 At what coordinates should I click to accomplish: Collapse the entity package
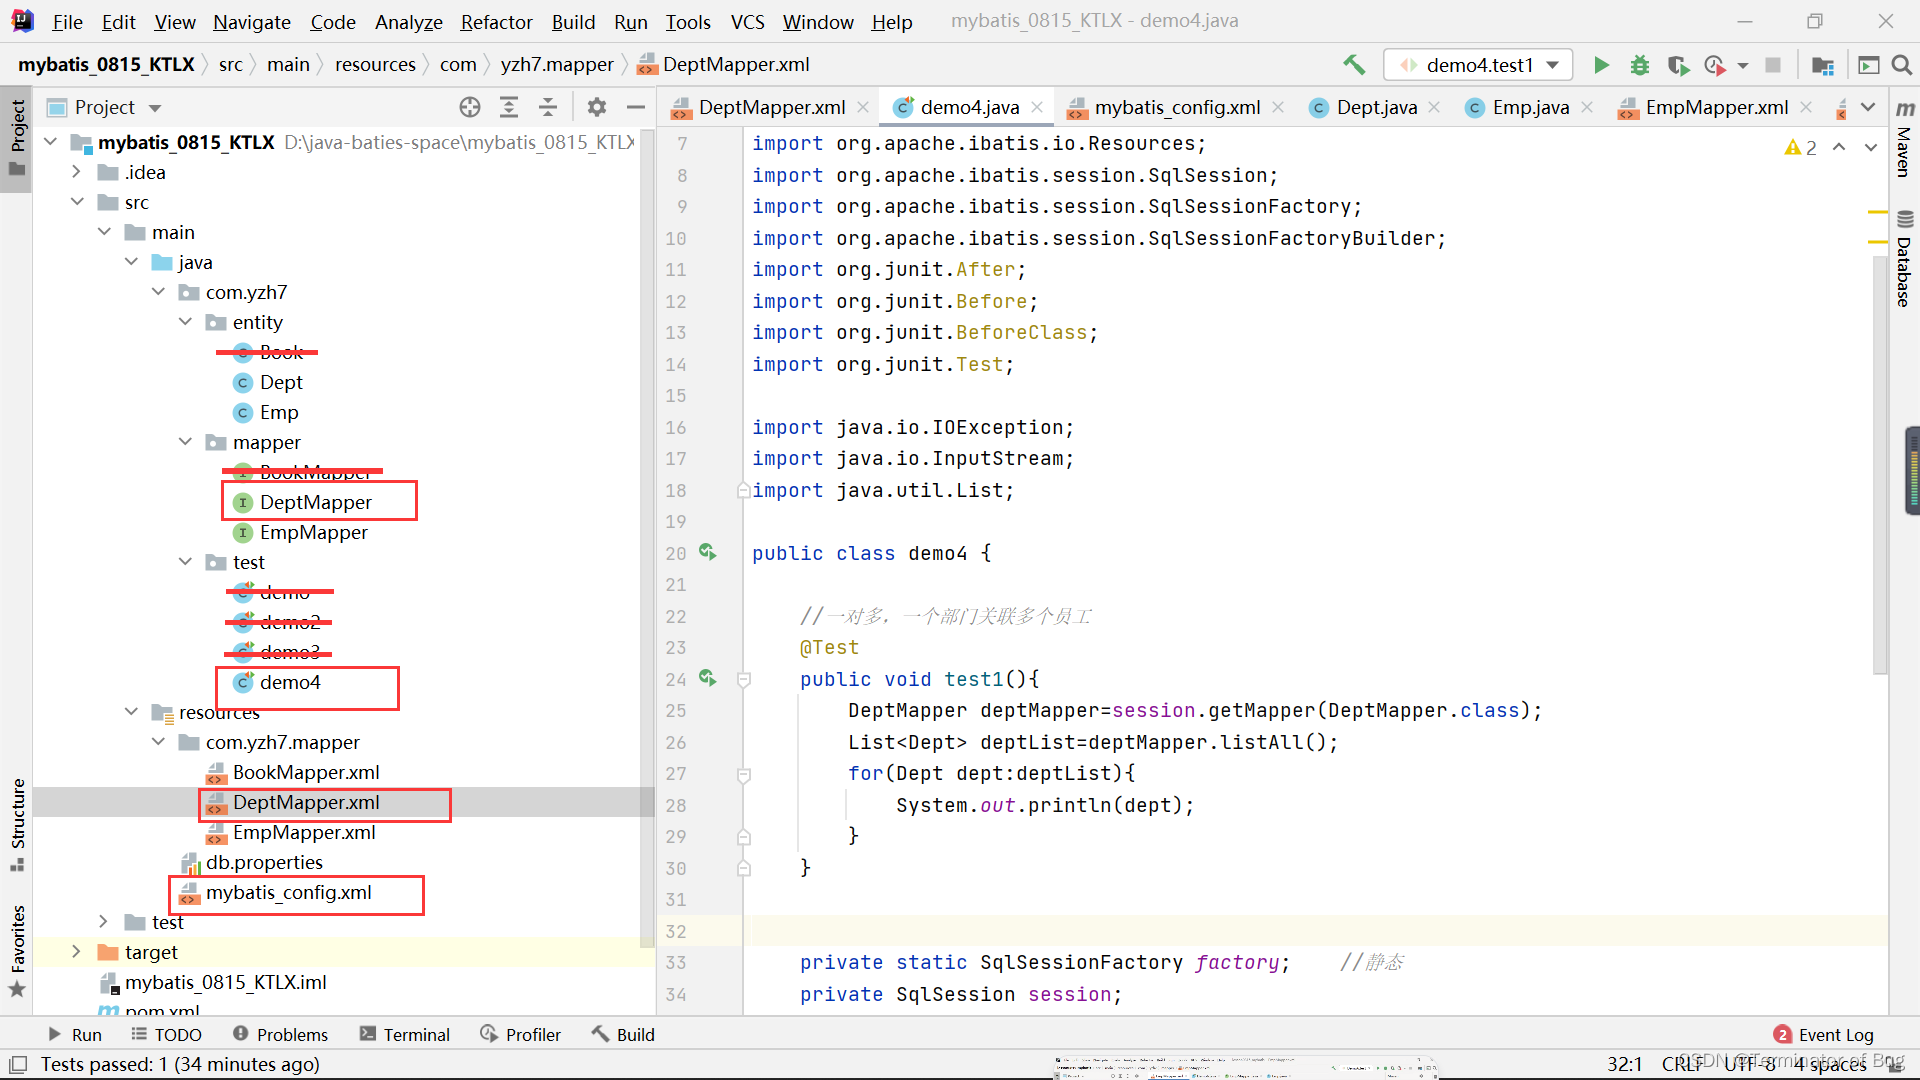coord(185,322)
